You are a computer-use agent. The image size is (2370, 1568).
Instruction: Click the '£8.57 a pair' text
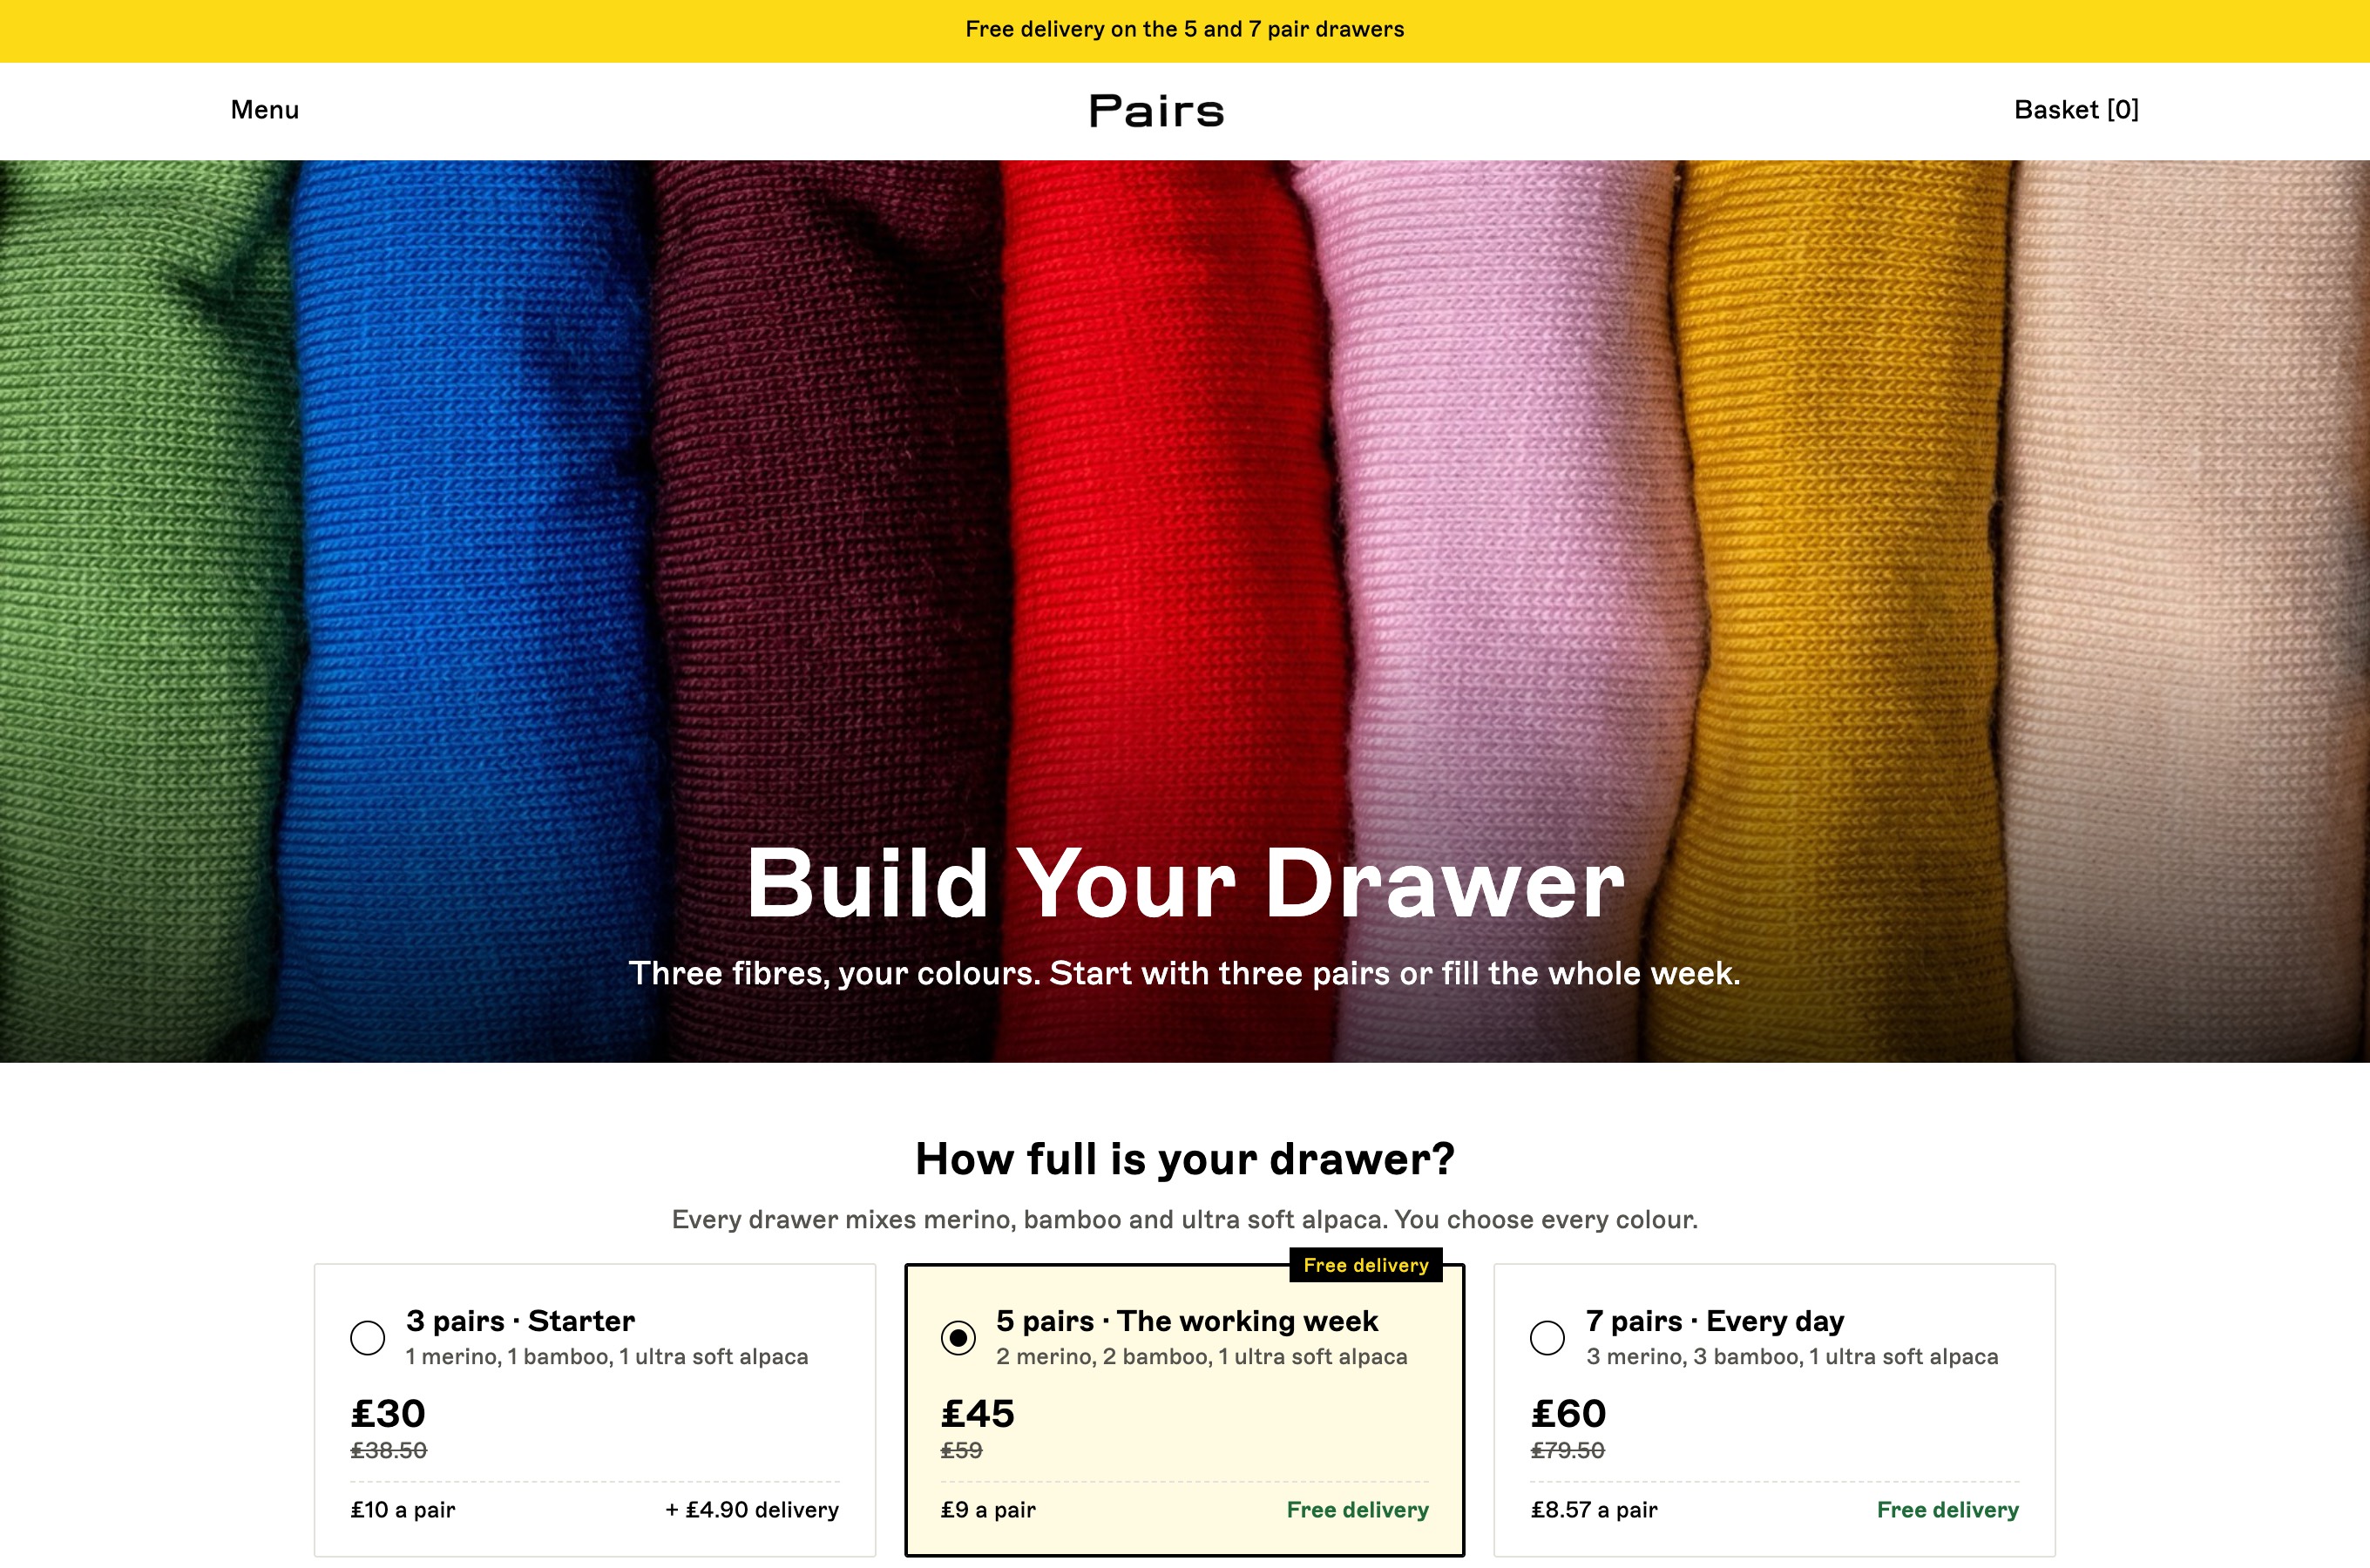pos(1594,1510)
